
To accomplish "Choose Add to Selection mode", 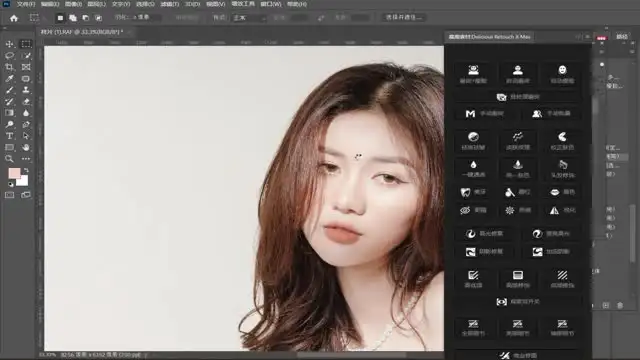I will coord(73,18).
